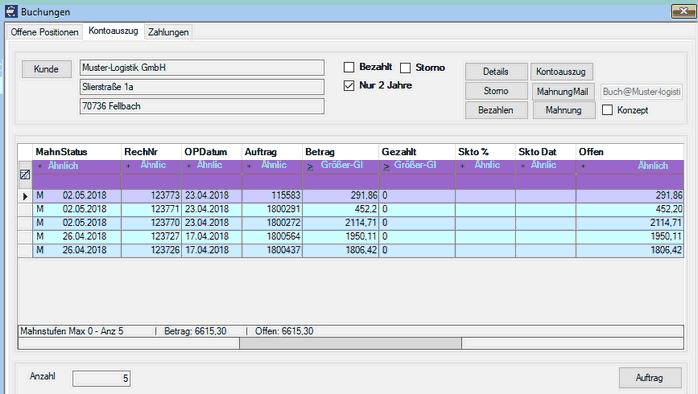This screenshot has height=394, width=698.
Task: Select invoice number 123770 cell
Action: pos(151,223)
